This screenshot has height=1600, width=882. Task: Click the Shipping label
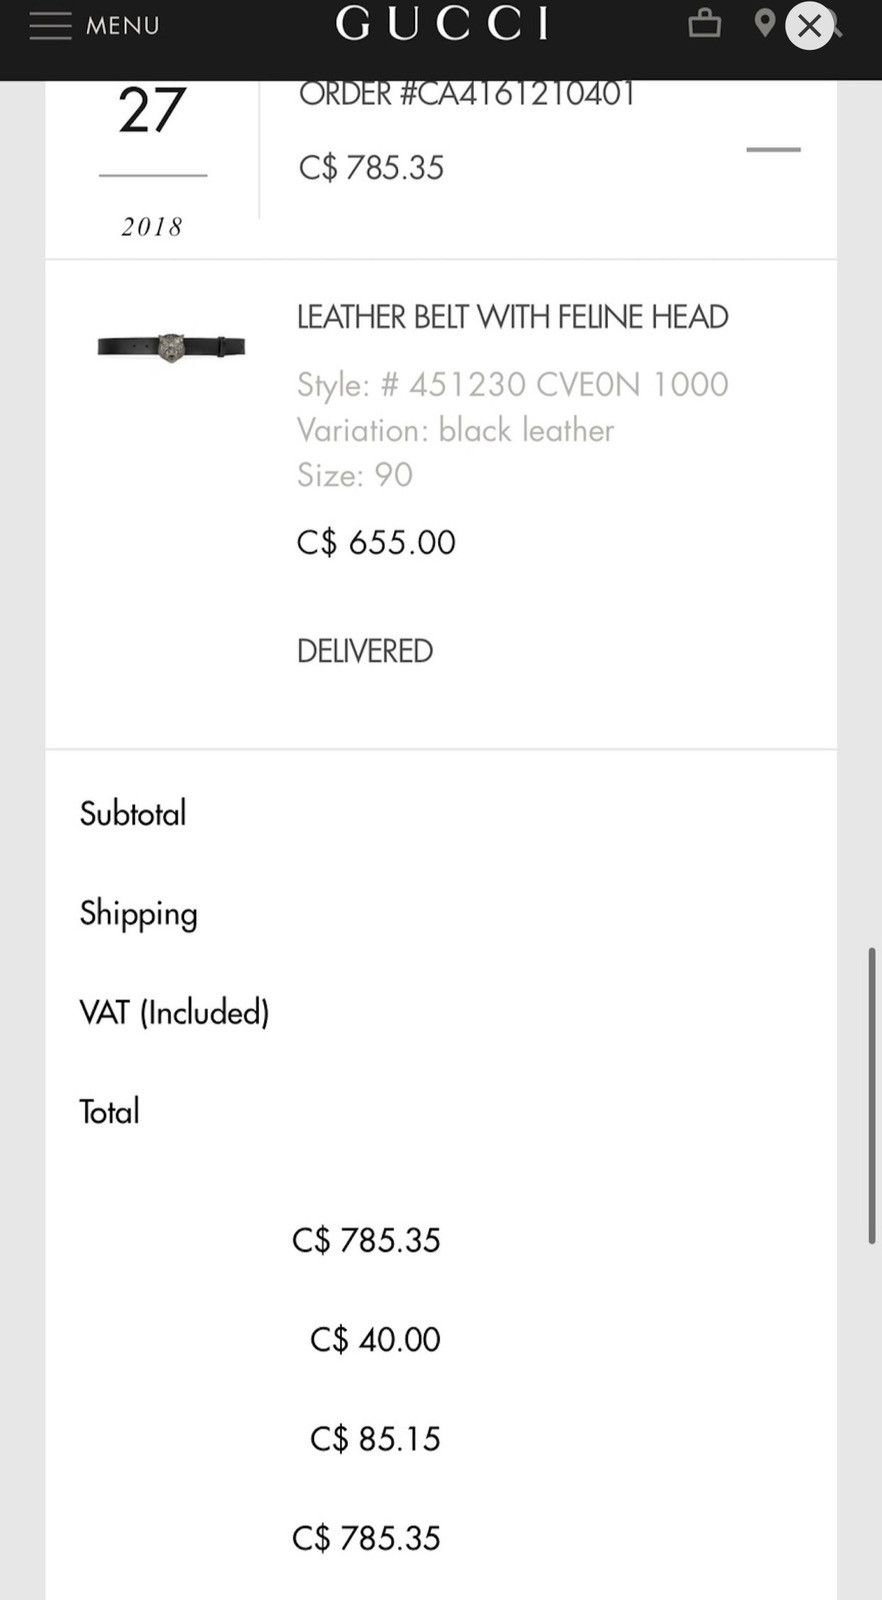click(x=139, y=914)
